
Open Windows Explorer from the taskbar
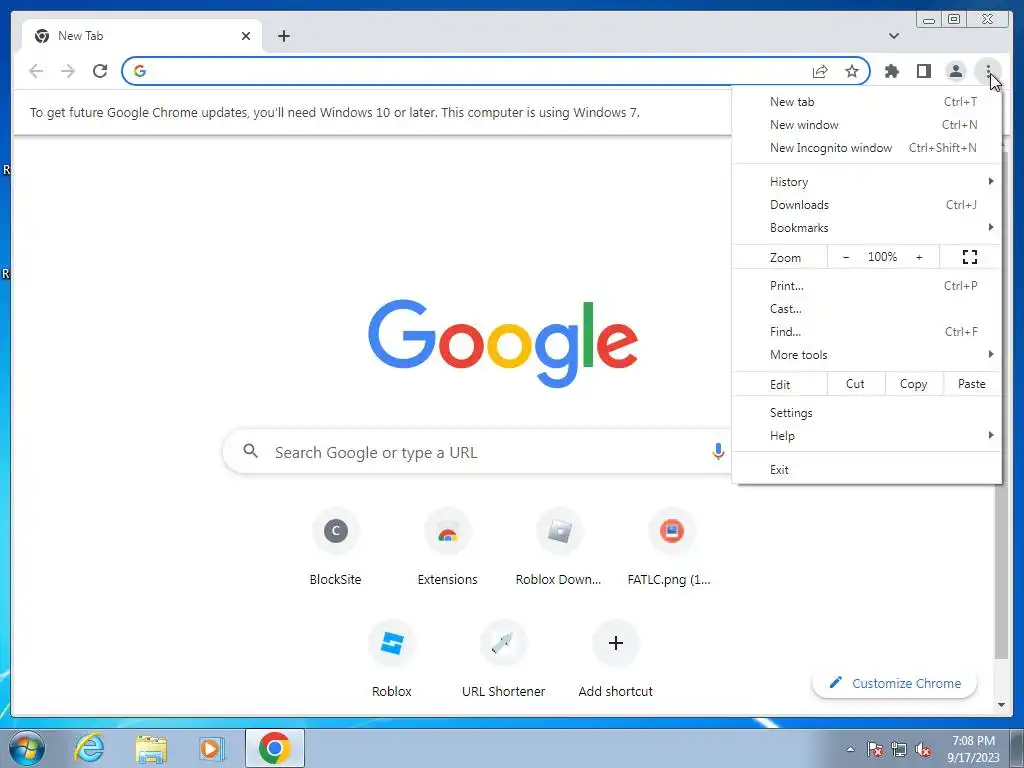(x=150, y=748)
